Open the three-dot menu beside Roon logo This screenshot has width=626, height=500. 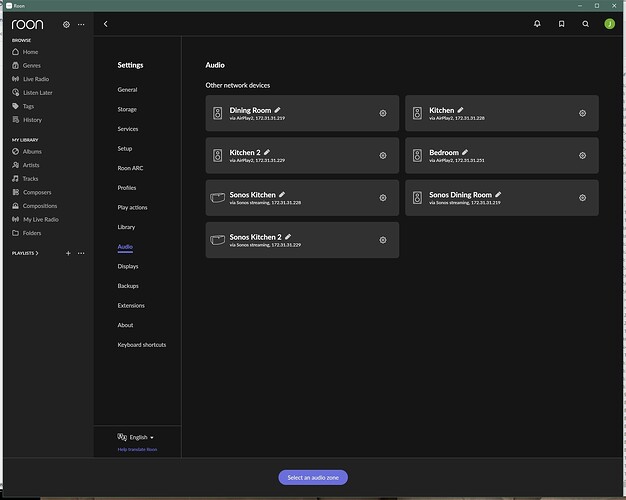(x=81, y=24)
